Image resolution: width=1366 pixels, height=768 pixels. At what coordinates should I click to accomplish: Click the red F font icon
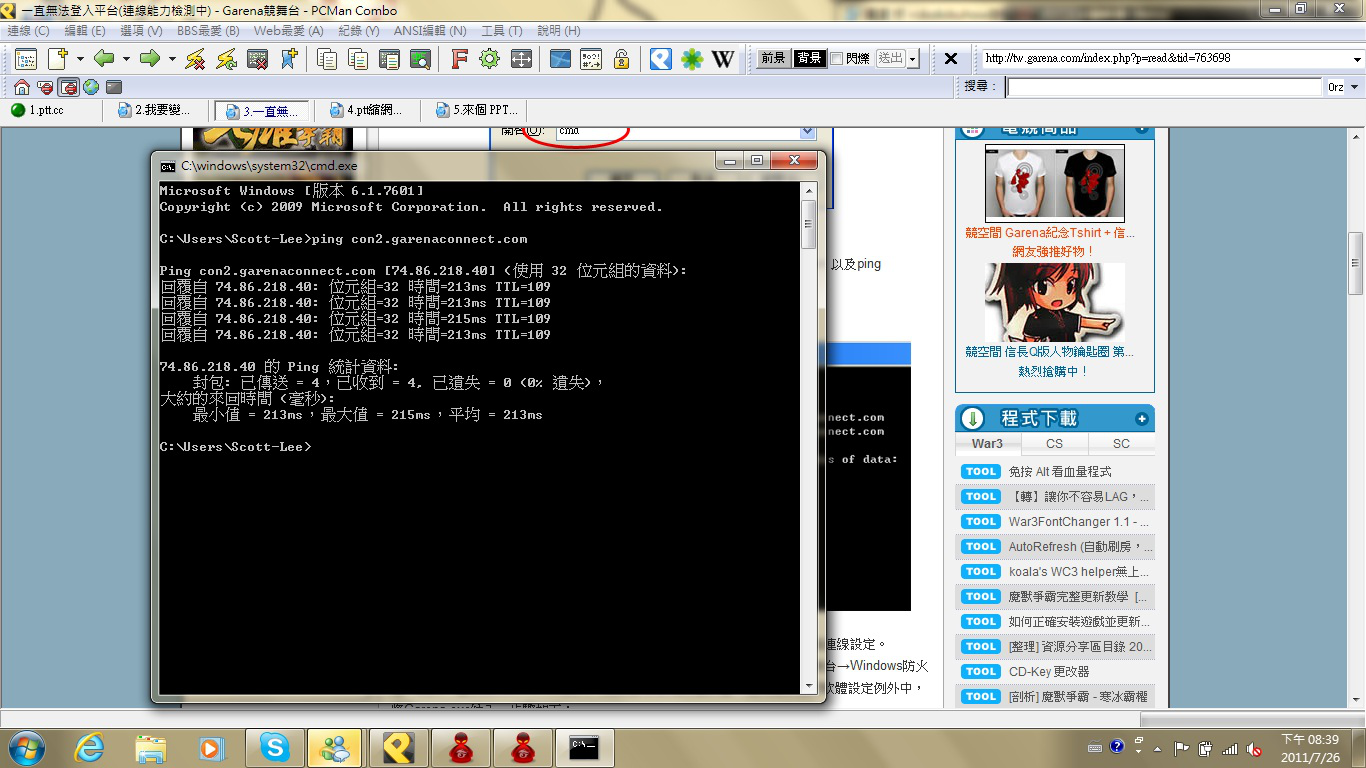(459, 59)
